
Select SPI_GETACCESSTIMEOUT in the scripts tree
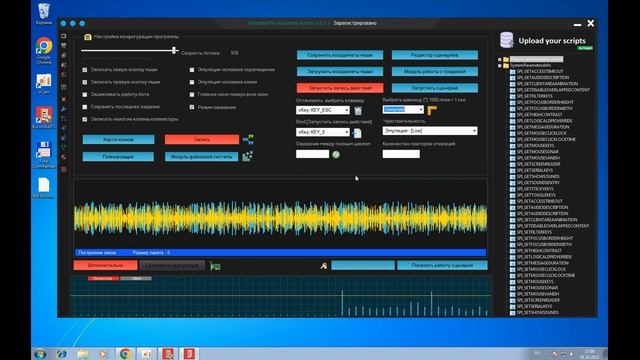(540, 71)
